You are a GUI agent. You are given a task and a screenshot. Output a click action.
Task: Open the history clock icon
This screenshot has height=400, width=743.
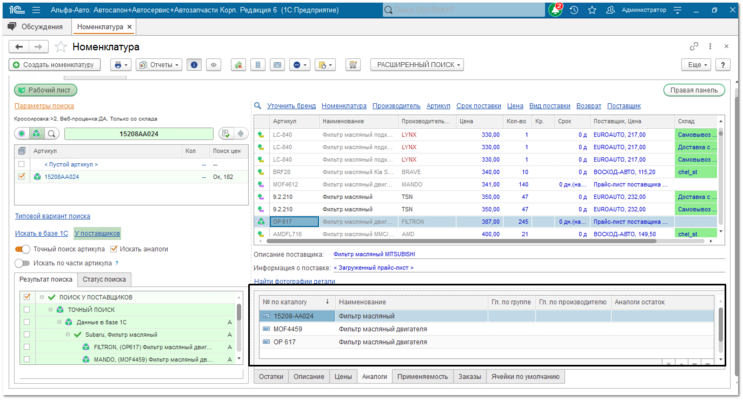[x=574, y=10]
